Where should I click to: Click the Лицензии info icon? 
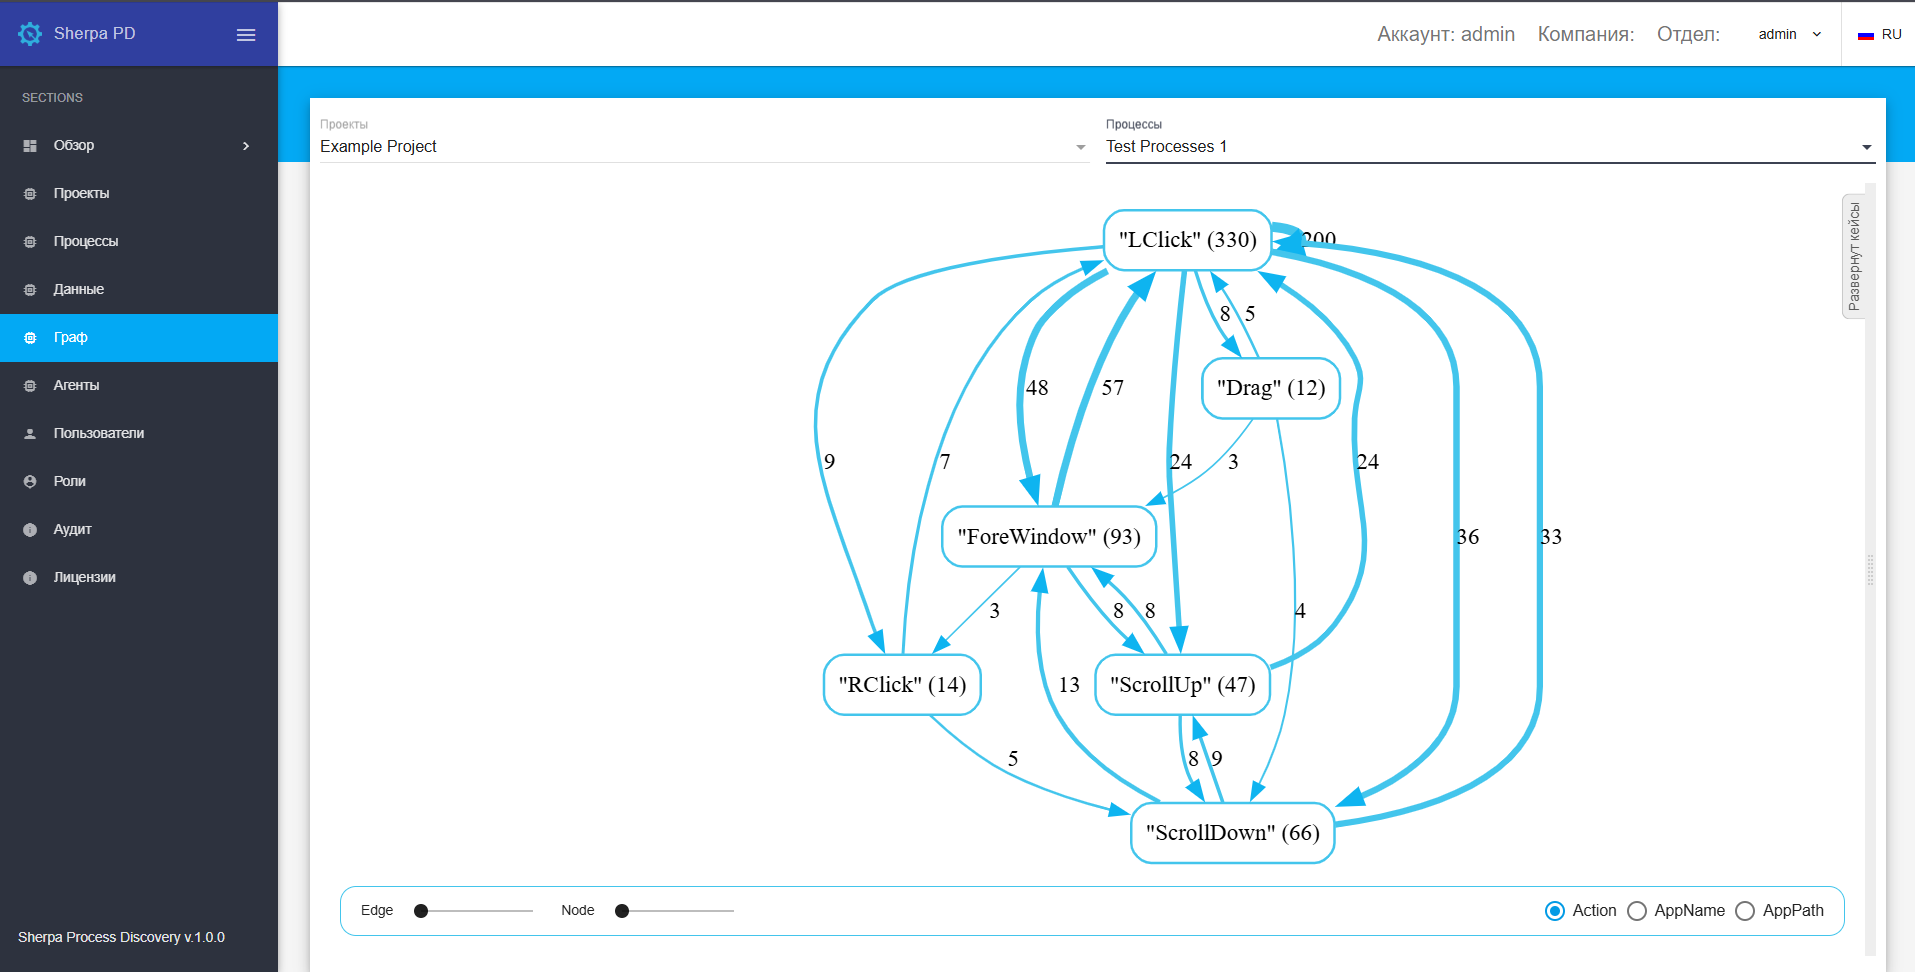click(x=30, y=578)
